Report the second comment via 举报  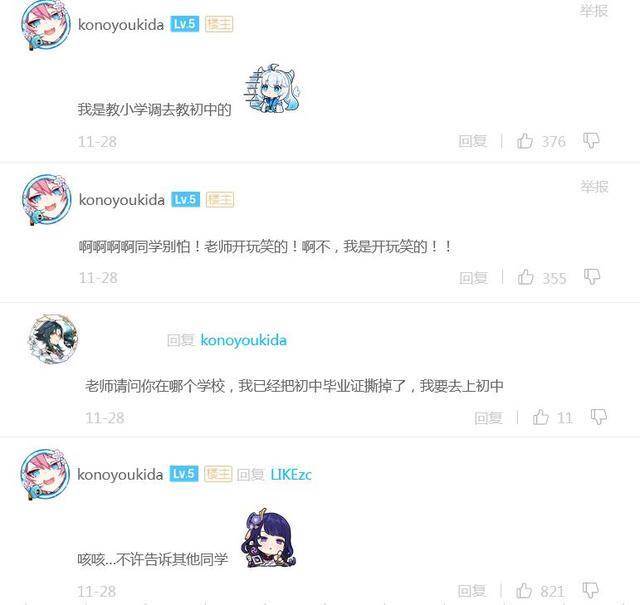594,187
